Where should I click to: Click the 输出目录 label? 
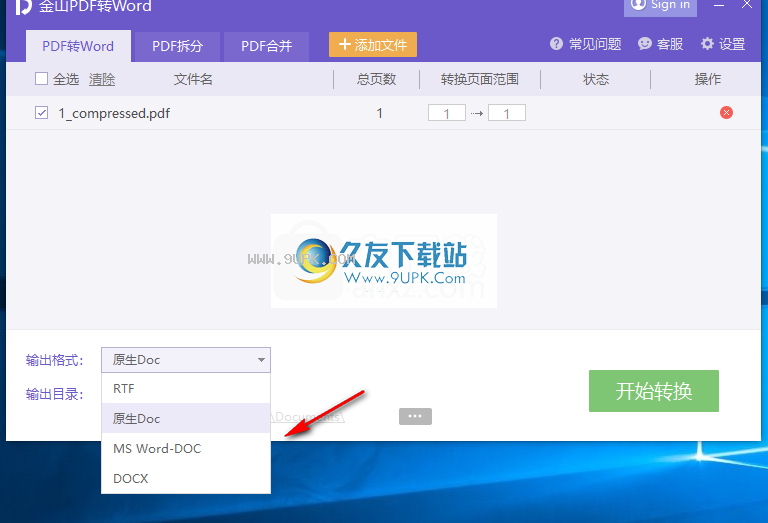click(54, 394)
